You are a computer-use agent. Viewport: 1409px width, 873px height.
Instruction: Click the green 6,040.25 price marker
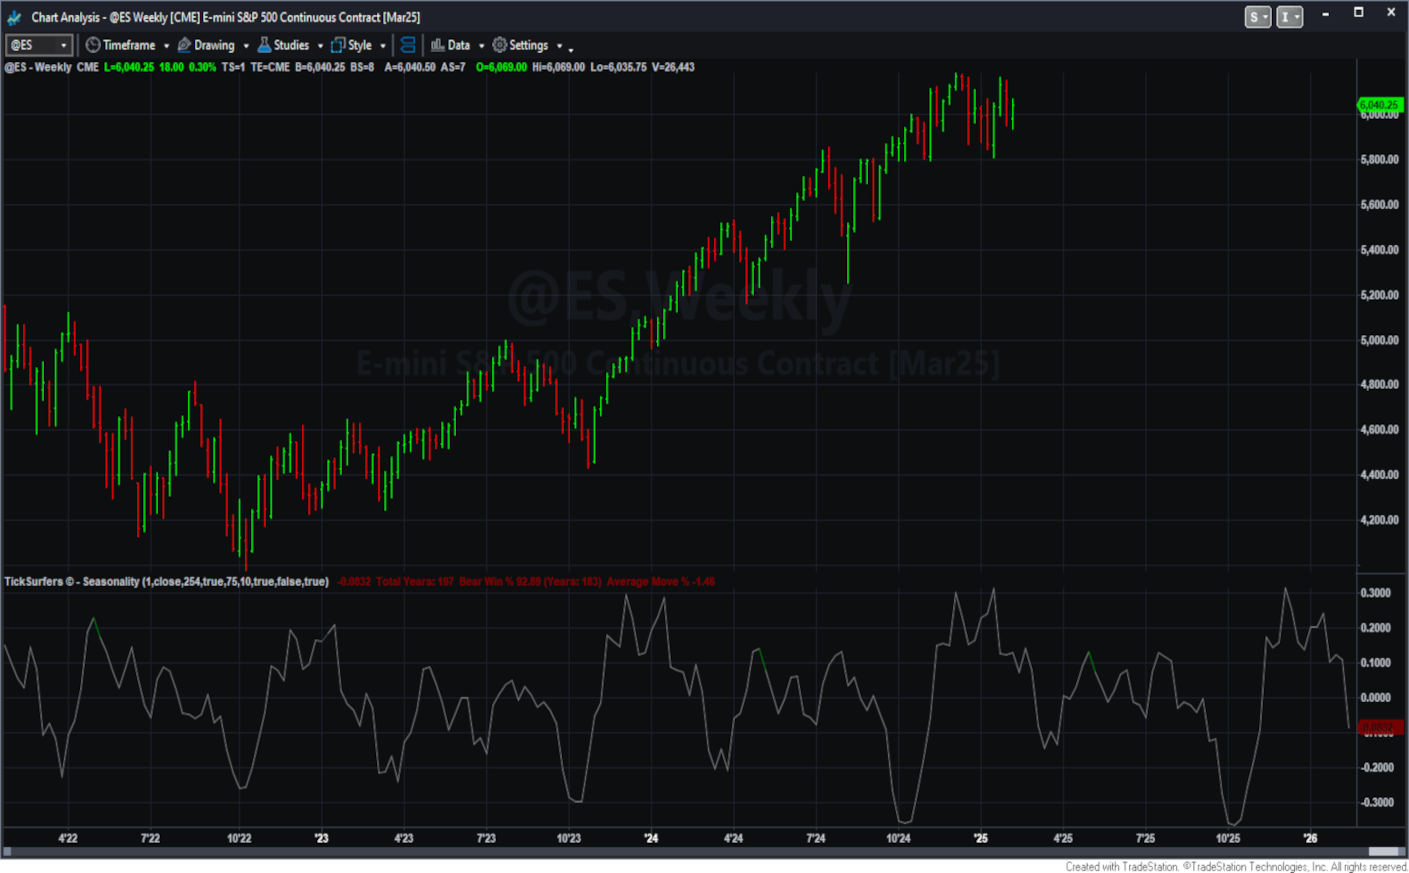1378,105
